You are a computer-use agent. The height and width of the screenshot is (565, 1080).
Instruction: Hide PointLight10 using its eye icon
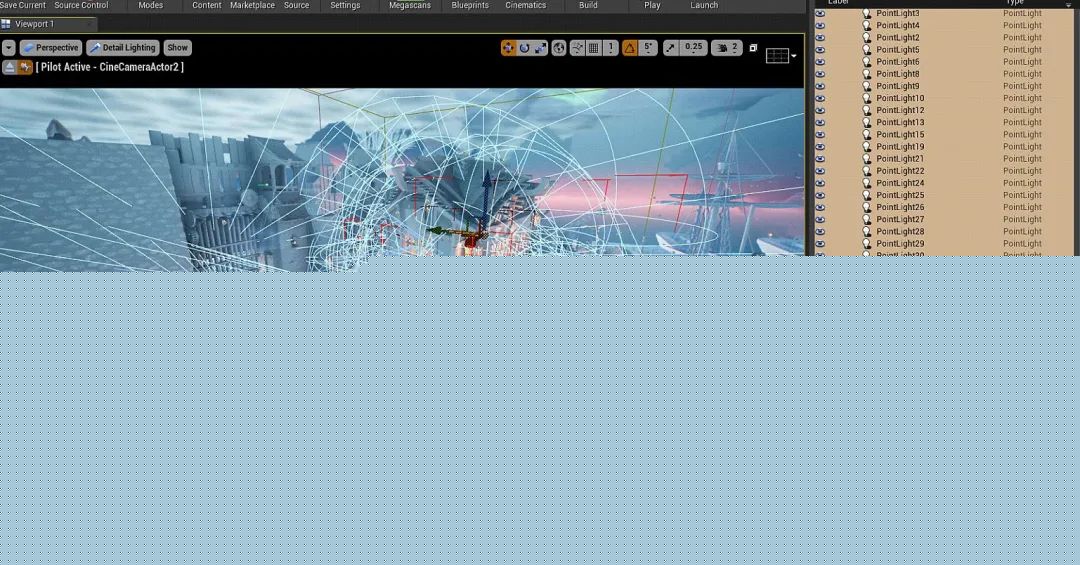820,98
